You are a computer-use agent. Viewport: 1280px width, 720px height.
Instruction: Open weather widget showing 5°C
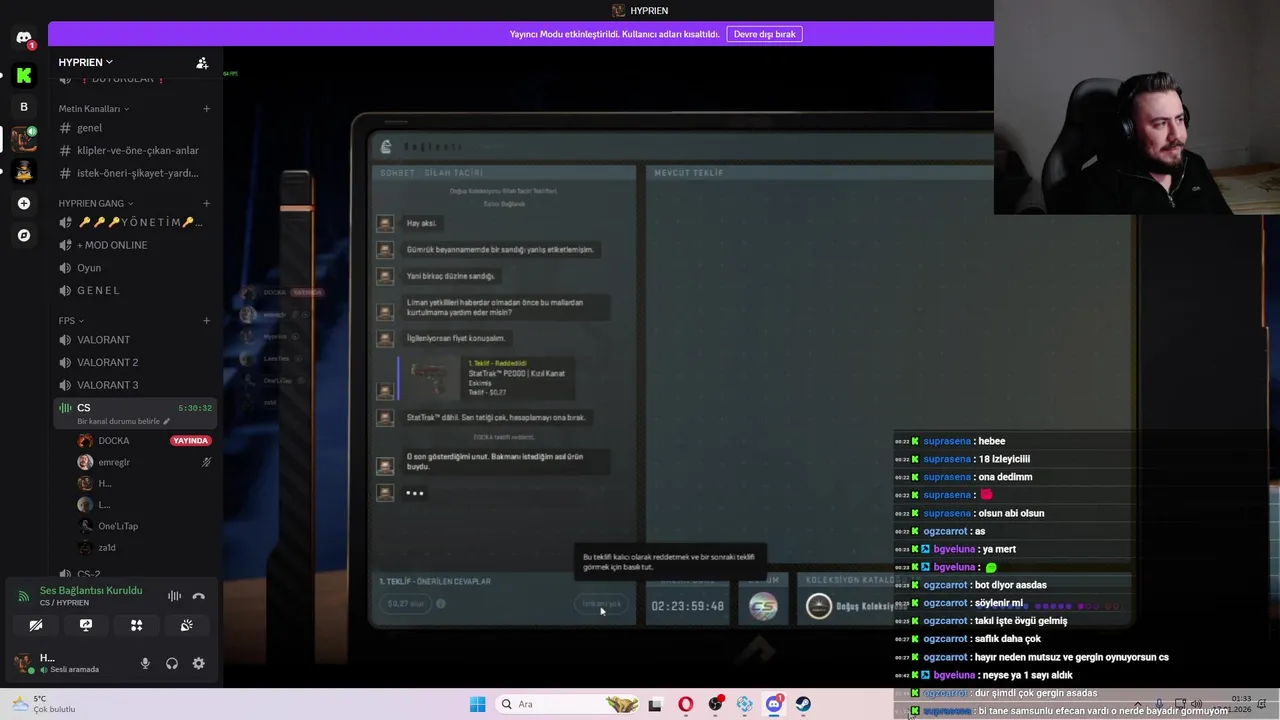pos(43,704)
